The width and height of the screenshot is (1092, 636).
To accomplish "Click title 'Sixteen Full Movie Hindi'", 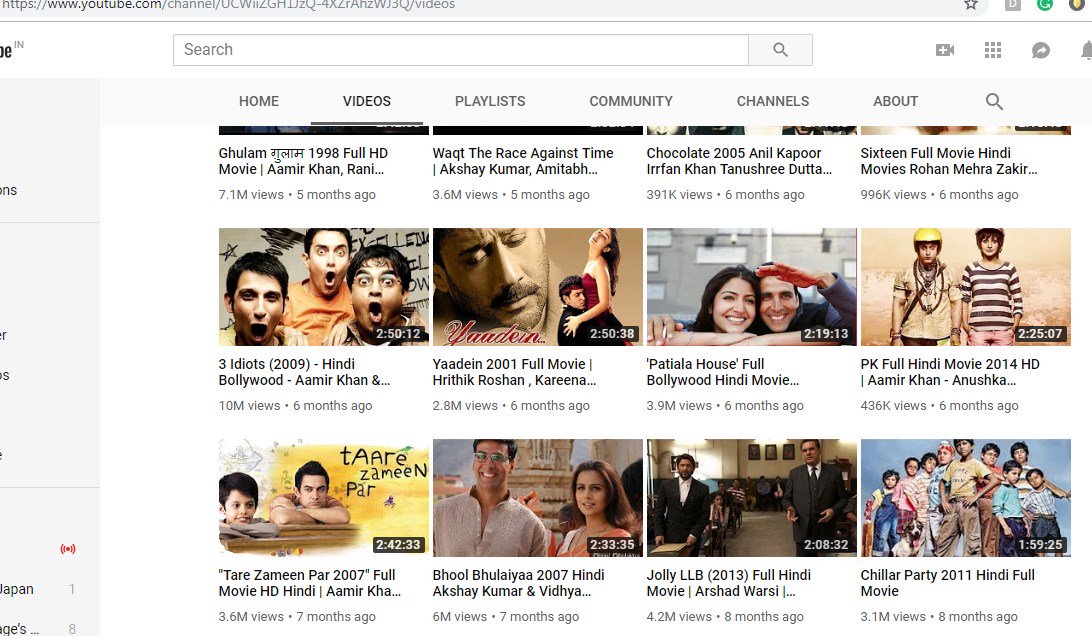I will (x=949, y=161).
